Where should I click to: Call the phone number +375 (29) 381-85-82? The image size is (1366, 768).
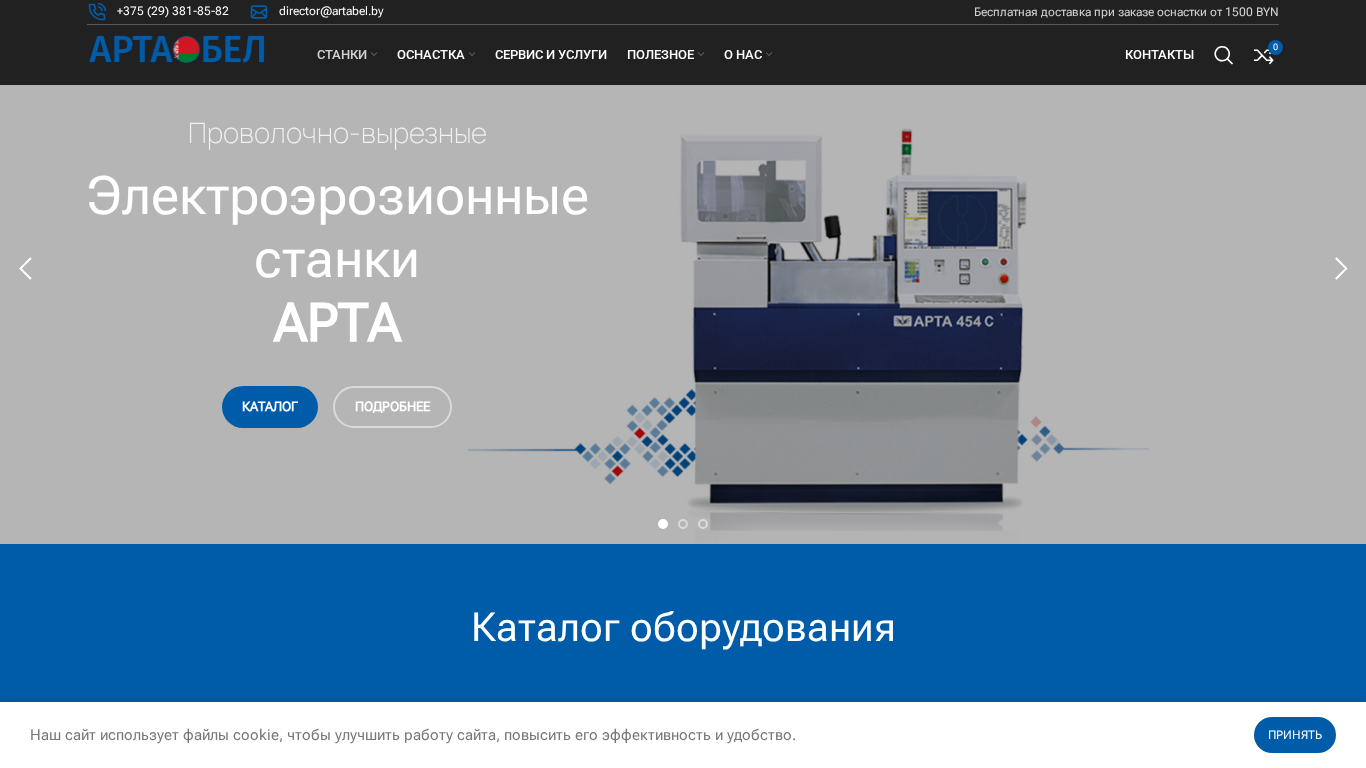(173, 11)
